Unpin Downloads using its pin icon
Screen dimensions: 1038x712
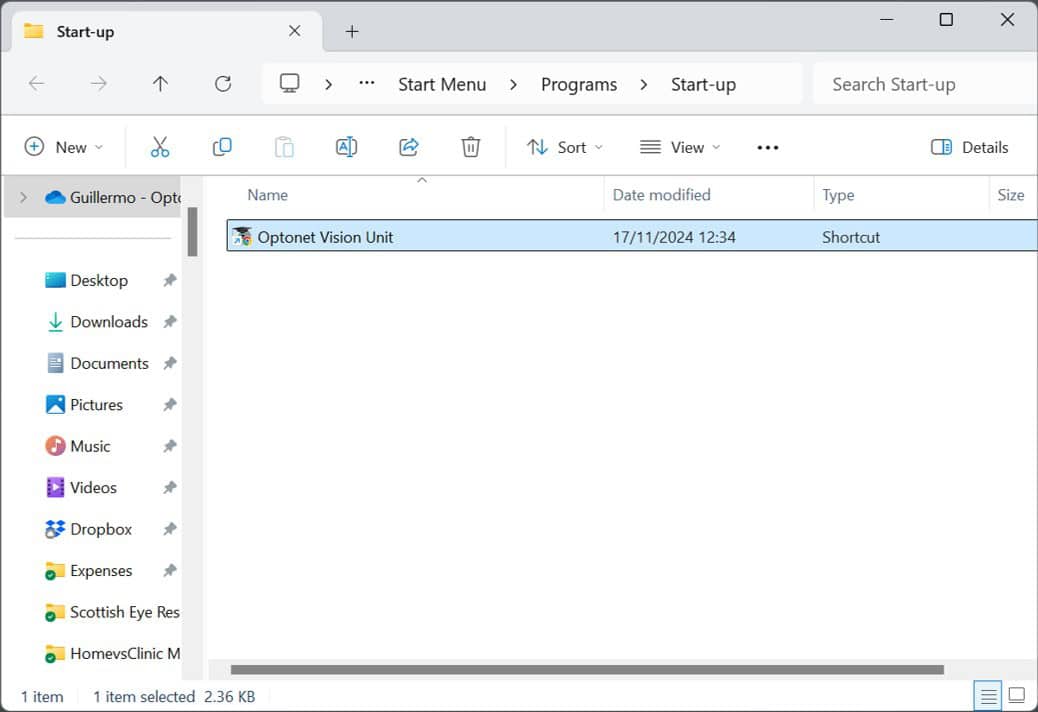tap(170, 322)
